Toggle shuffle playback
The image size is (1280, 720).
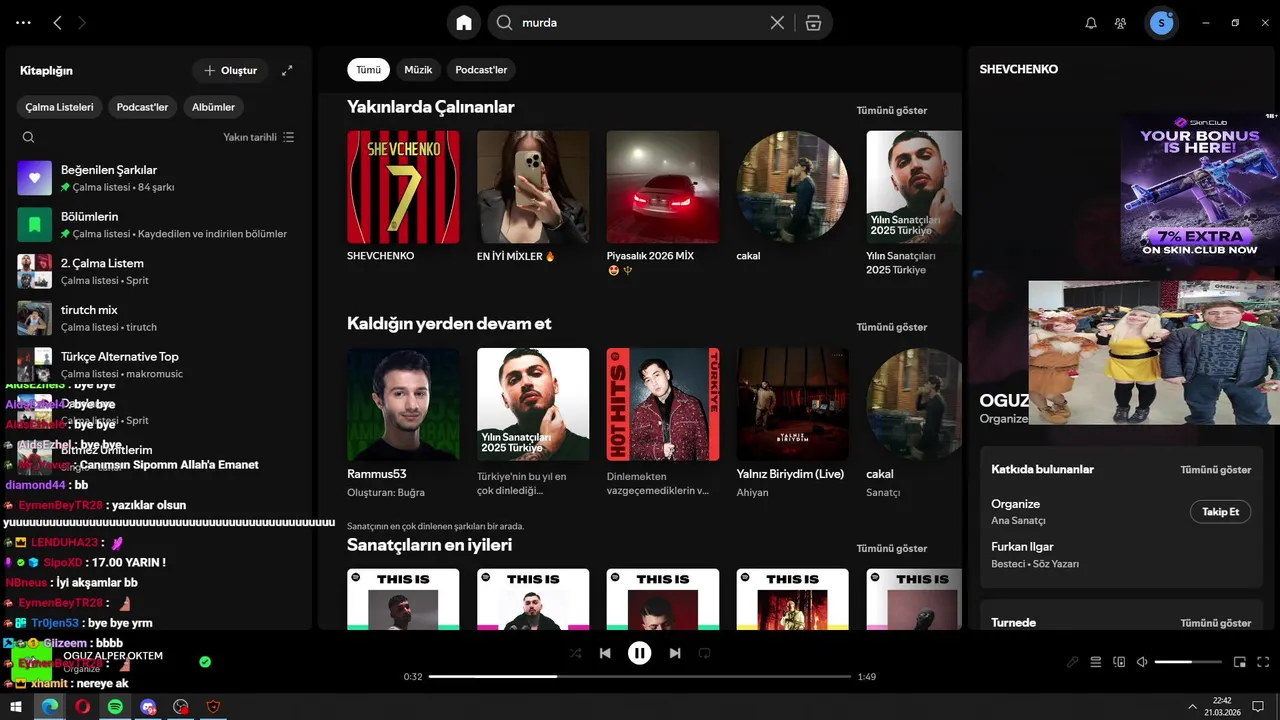click(x=575, y=653)
